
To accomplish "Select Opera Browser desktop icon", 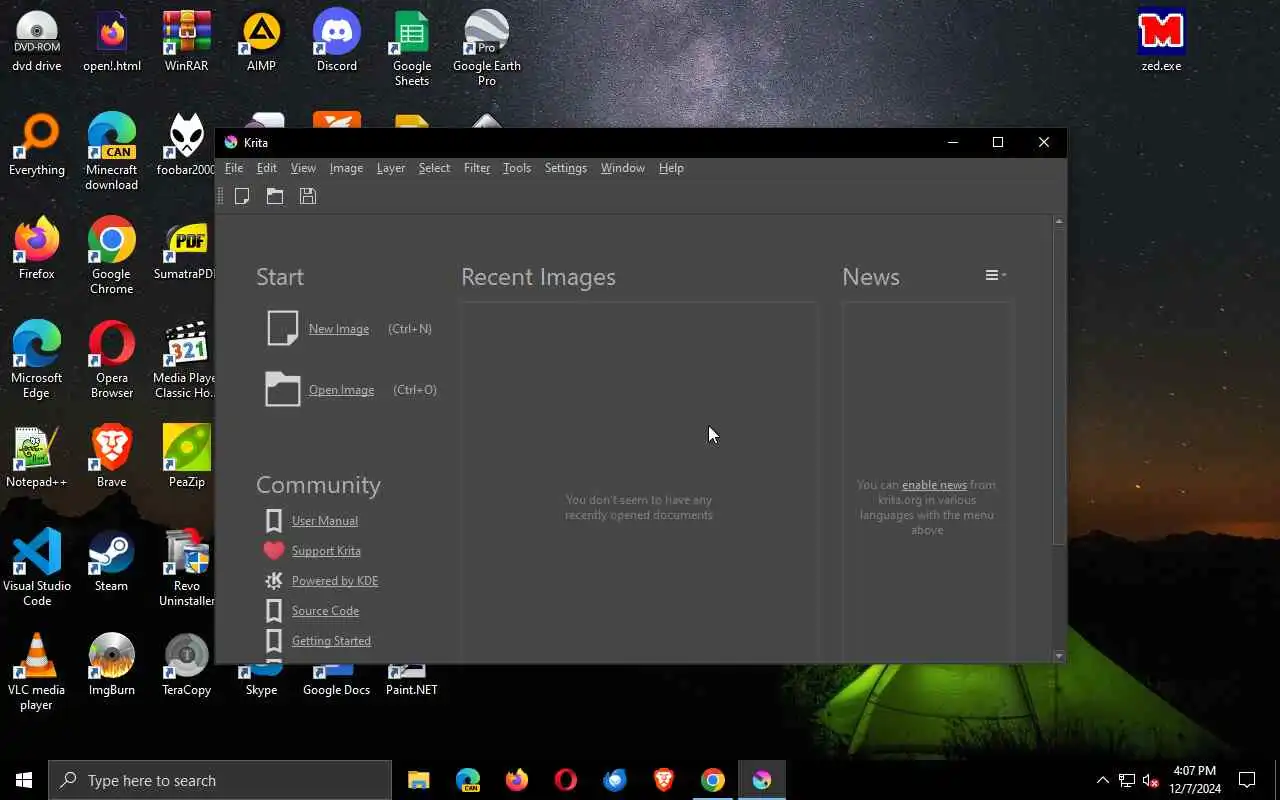I will pos(111,360).
